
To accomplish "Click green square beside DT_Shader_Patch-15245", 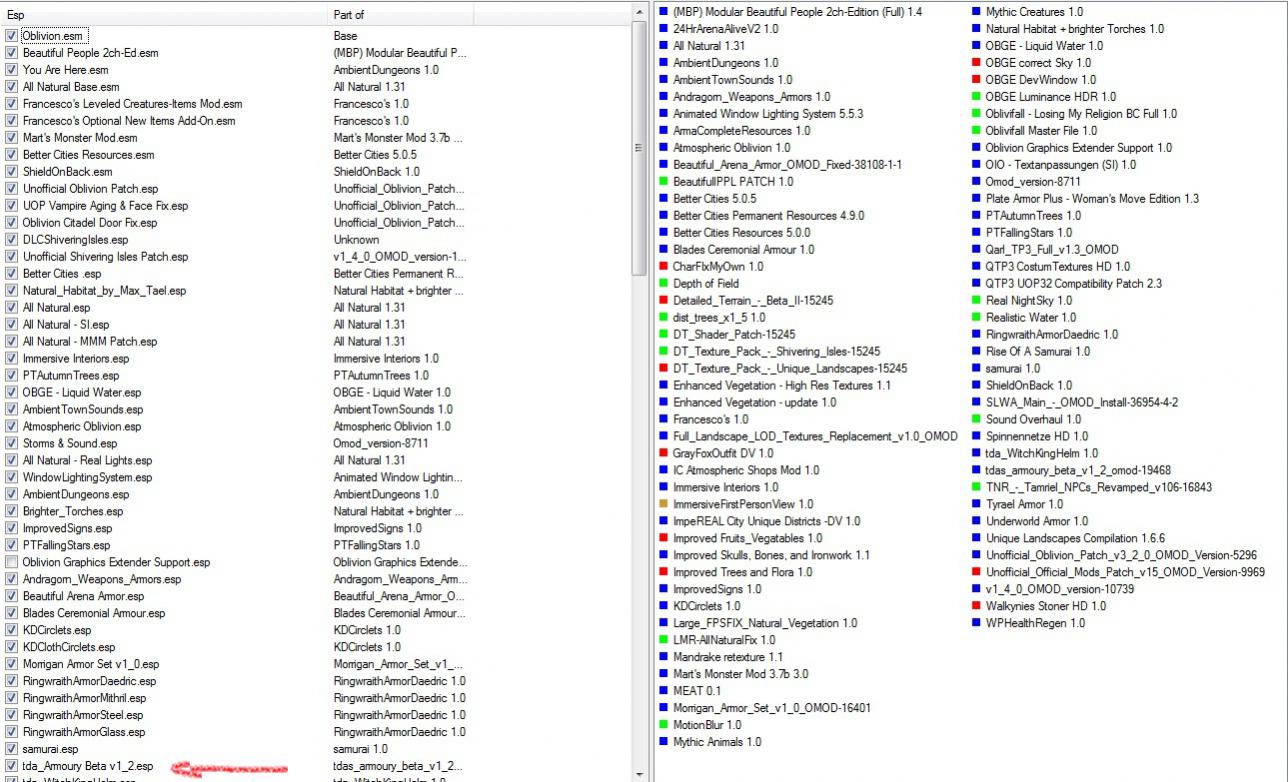I will 663,335.
